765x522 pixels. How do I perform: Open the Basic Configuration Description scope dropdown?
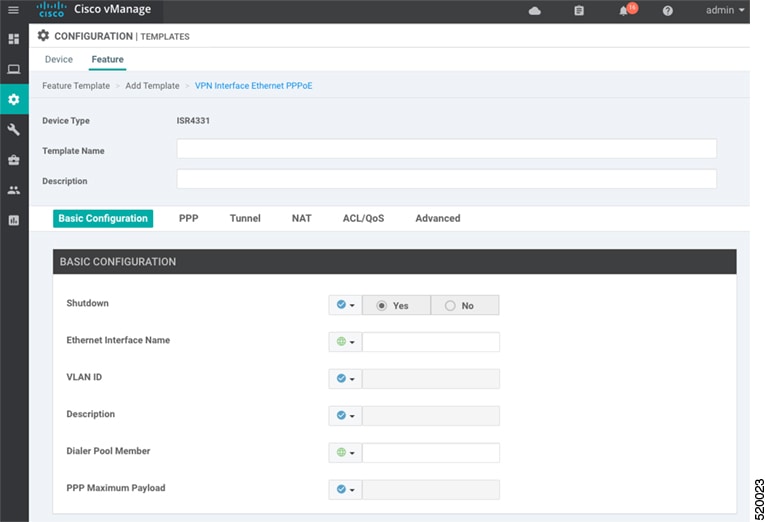(345, 416)
